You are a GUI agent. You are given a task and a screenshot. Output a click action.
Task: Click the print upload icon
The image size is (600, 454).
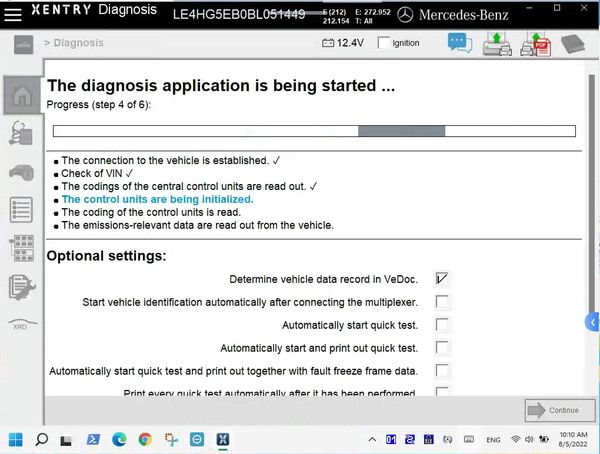pos(497,44)
